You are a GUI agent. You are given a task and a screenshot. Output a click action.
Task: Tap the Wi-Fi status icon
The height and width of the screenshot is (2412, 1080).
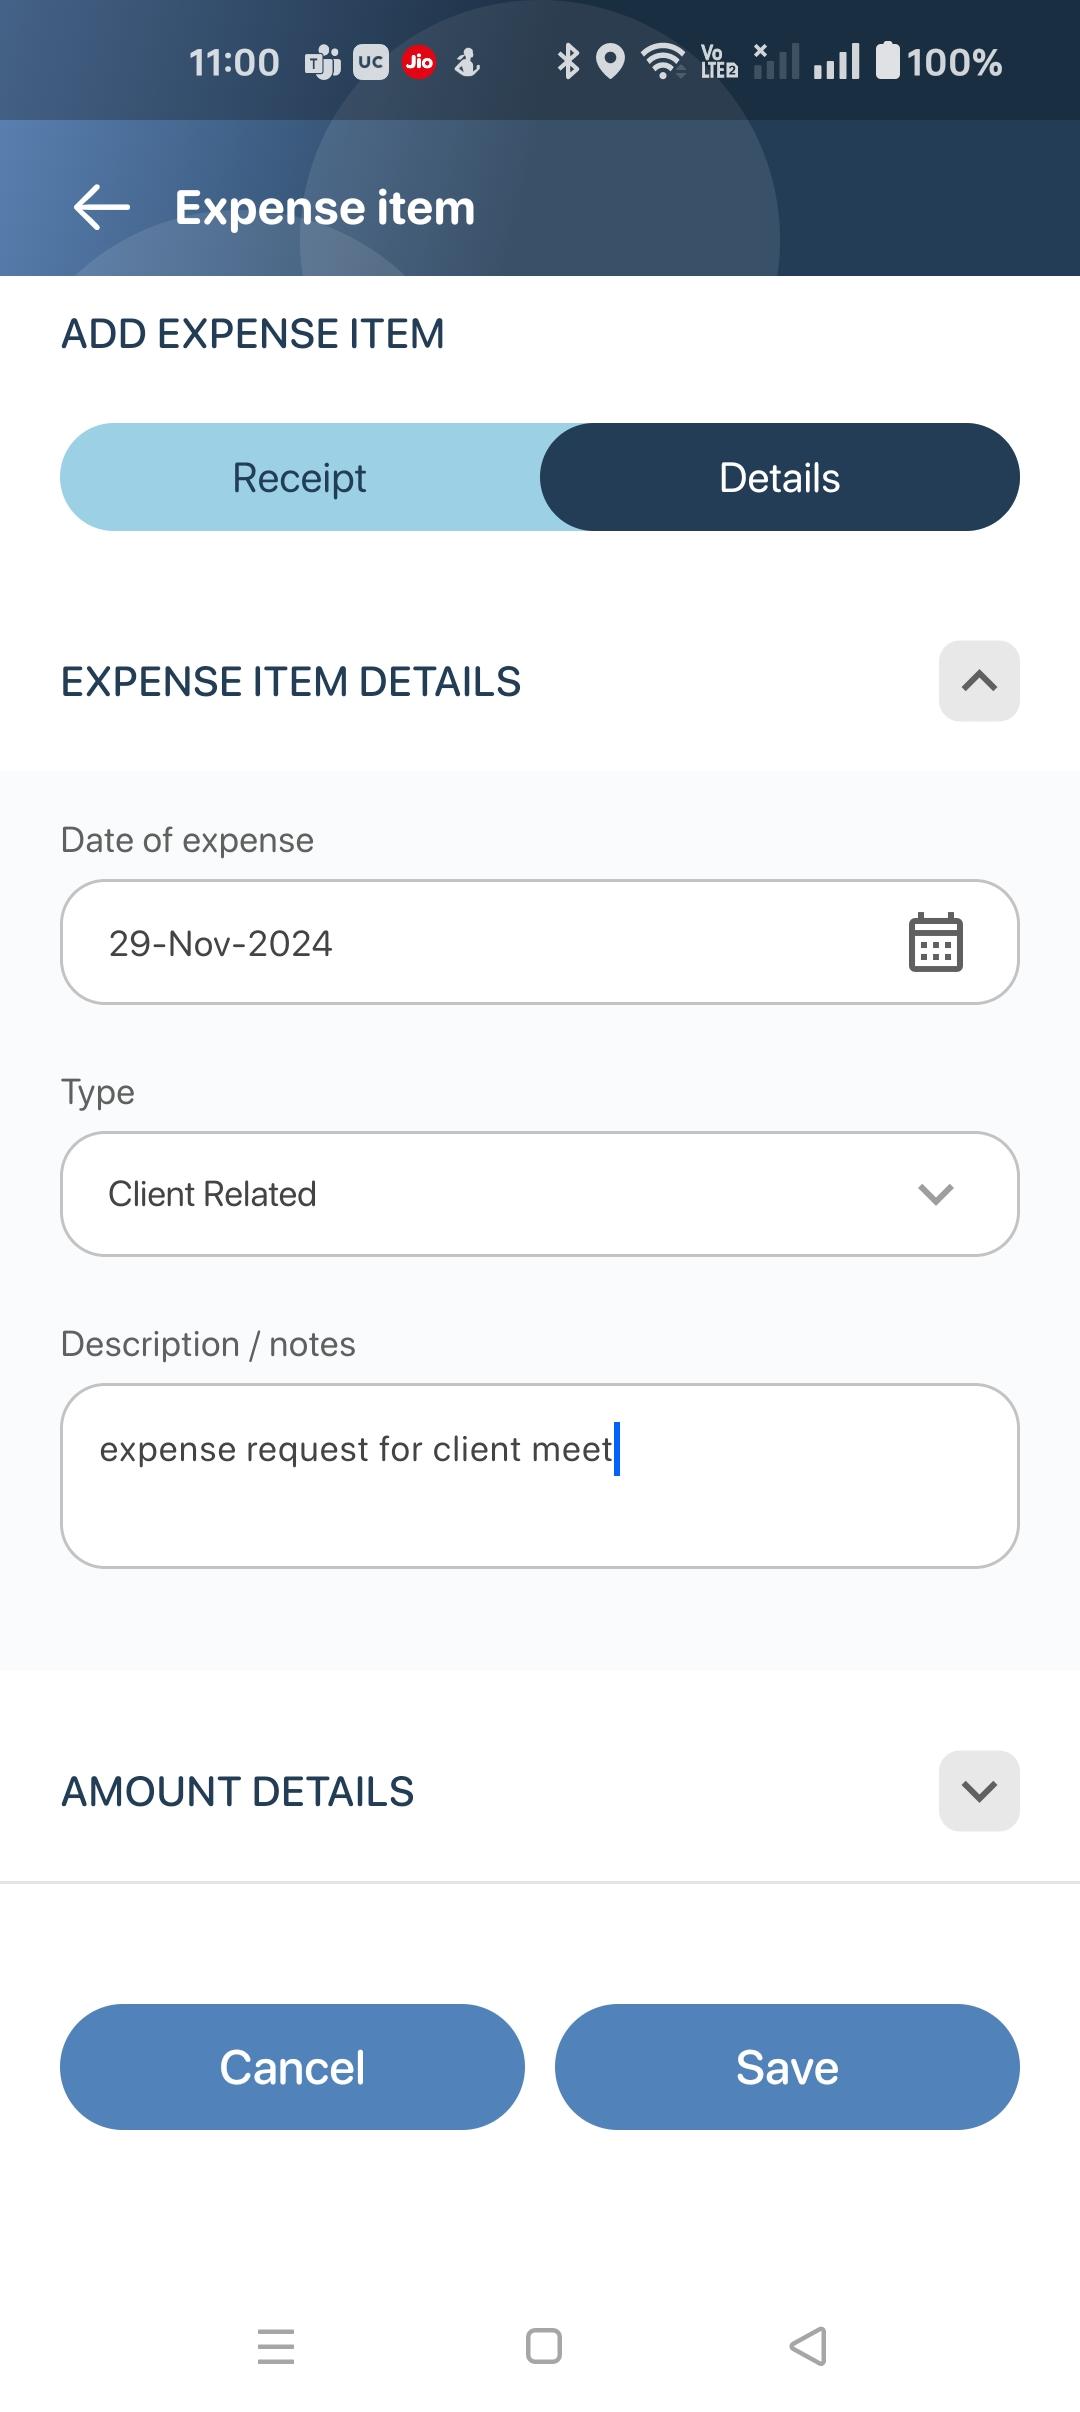point(662,62)
